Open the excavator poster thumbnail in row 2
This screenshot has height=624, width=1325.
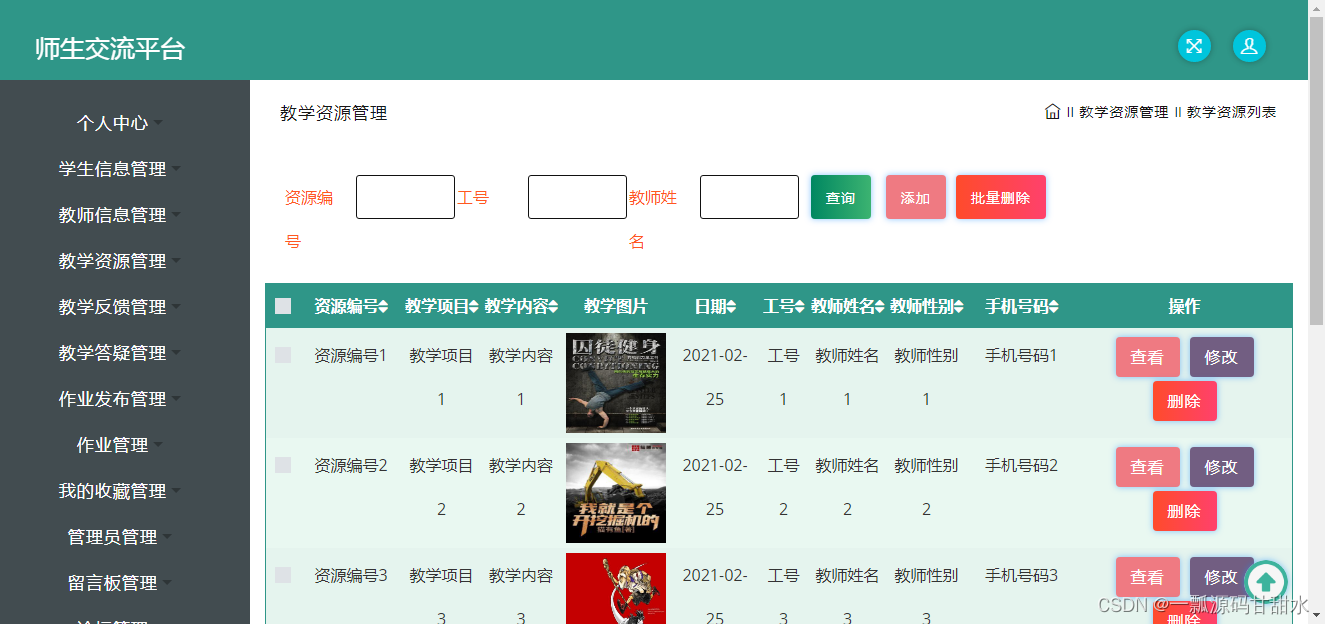616,493
